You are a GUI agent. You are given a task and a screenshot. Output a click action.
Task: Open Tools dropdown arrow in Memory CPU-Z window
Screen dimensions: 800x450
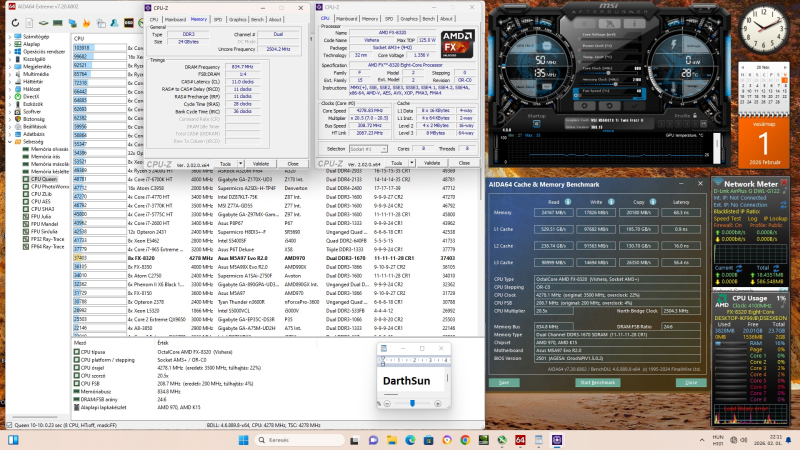[240, 164]
